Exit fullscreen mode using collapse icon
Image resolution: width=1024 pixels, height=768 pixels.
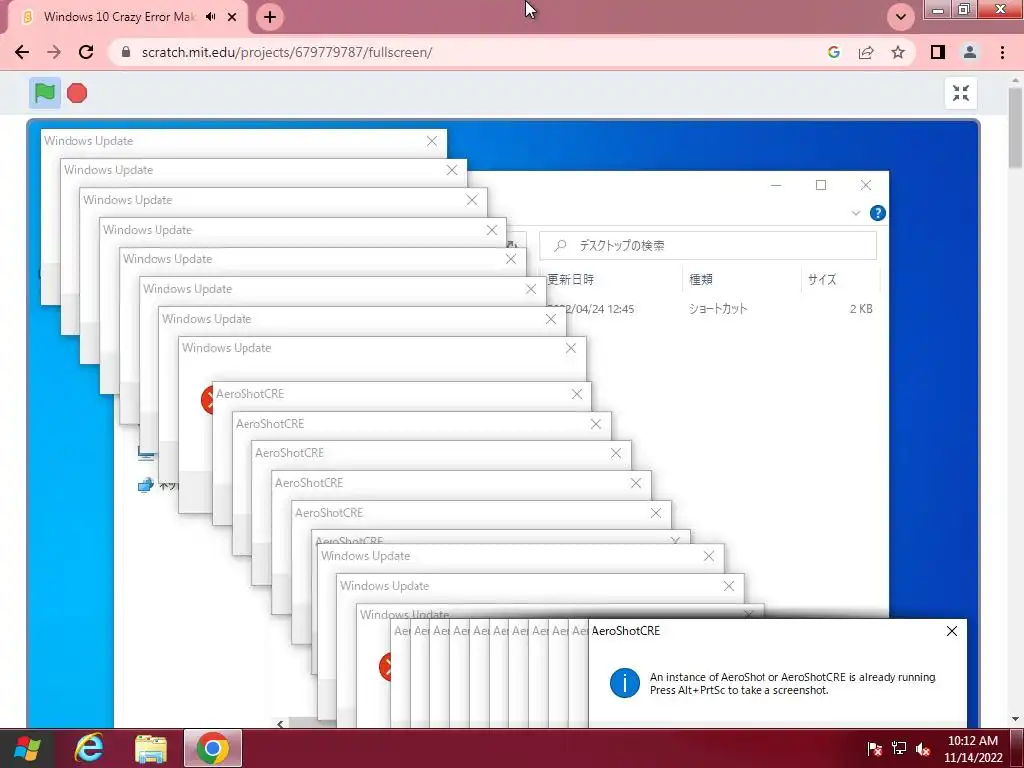[961, 93]
